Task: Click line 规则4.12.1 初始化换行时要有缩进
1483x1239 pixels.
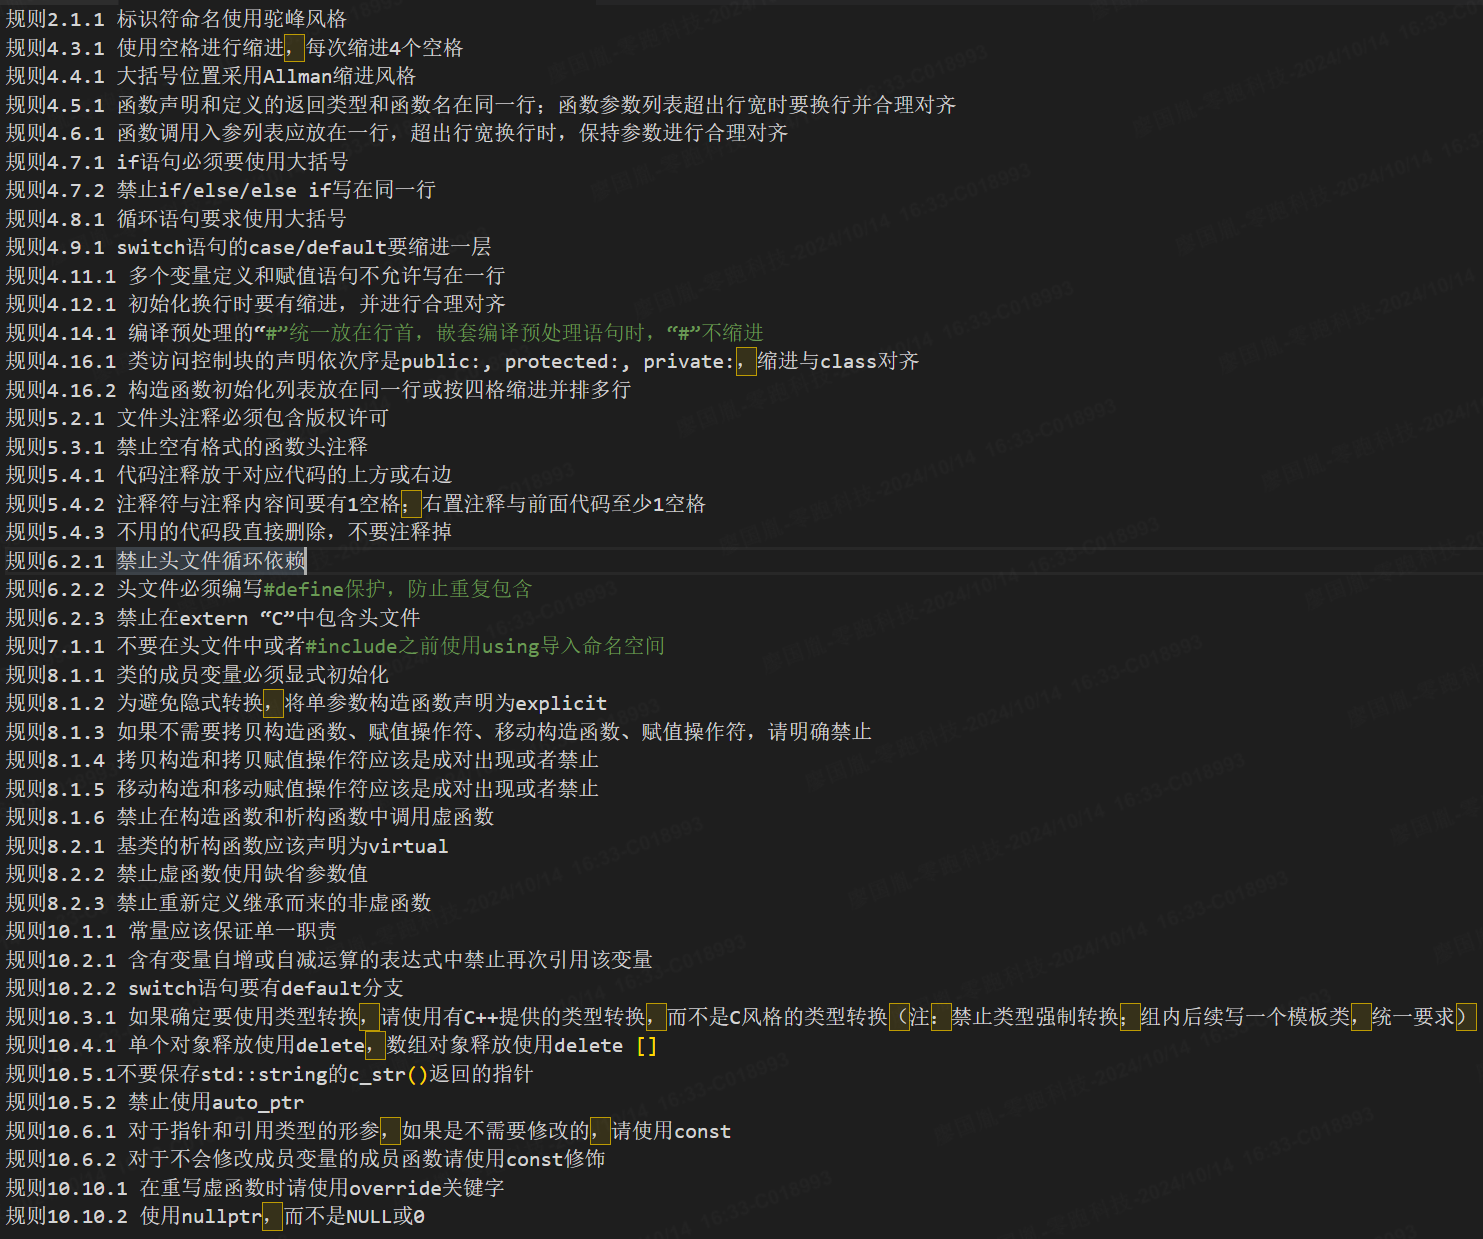Action: pos(255,304)
